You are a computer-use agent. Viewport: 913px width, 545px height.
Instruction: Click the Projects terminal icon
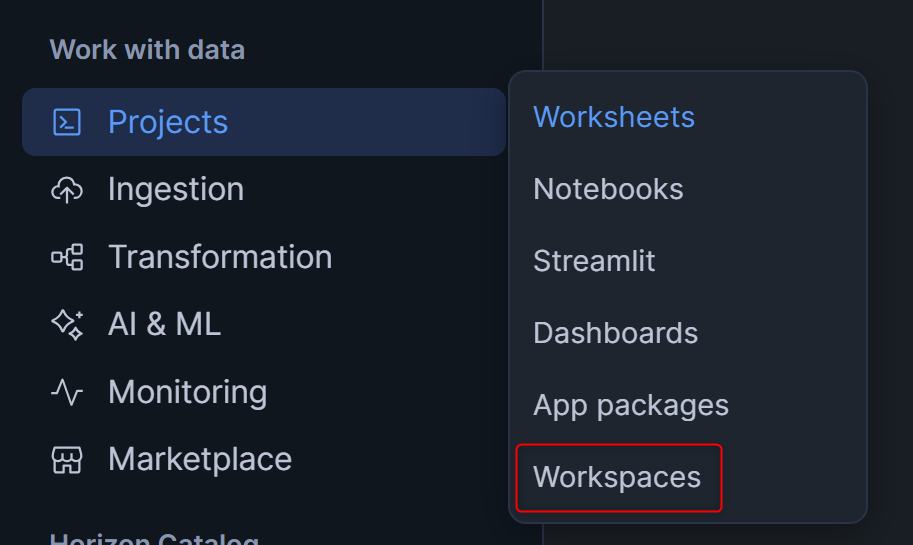pos(67,122)
